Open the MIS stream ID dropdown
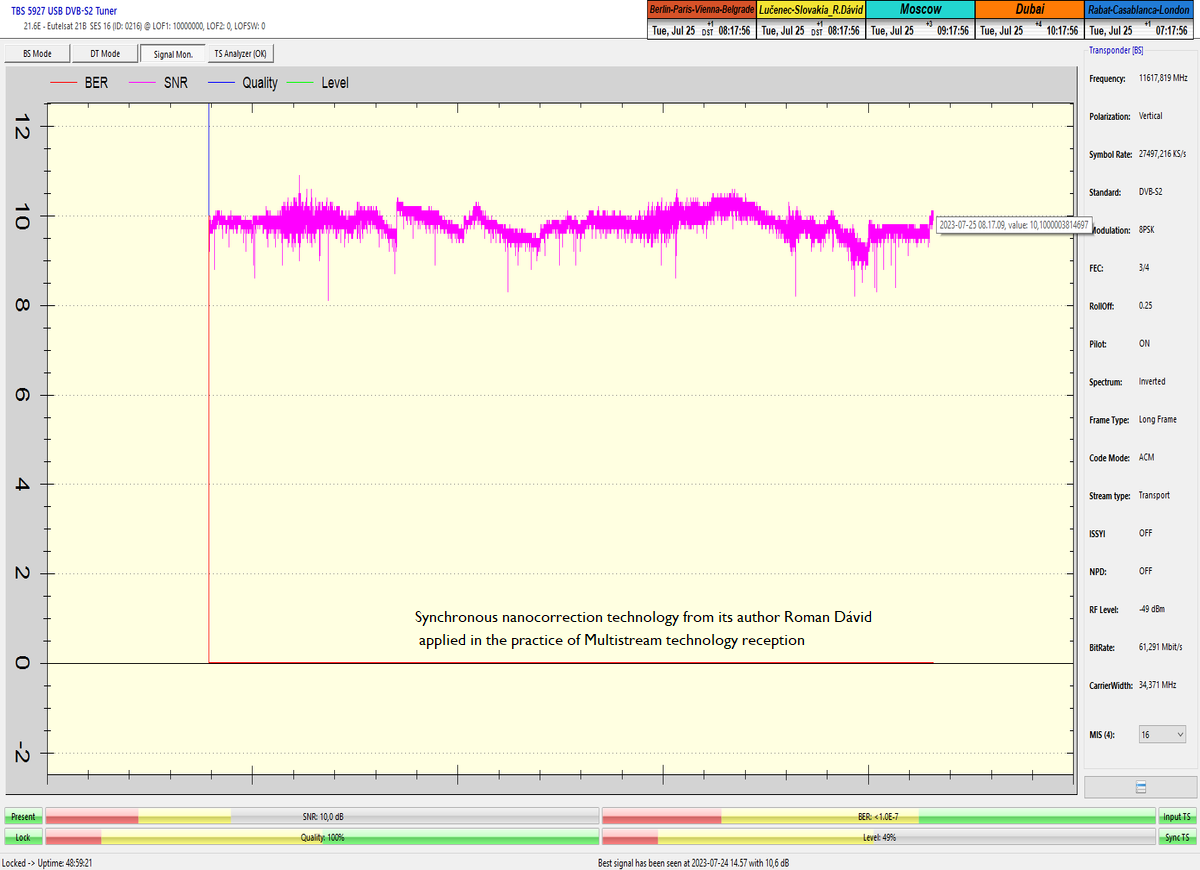The width and height of the screenshot is (1200, 870). point(1162,734)
